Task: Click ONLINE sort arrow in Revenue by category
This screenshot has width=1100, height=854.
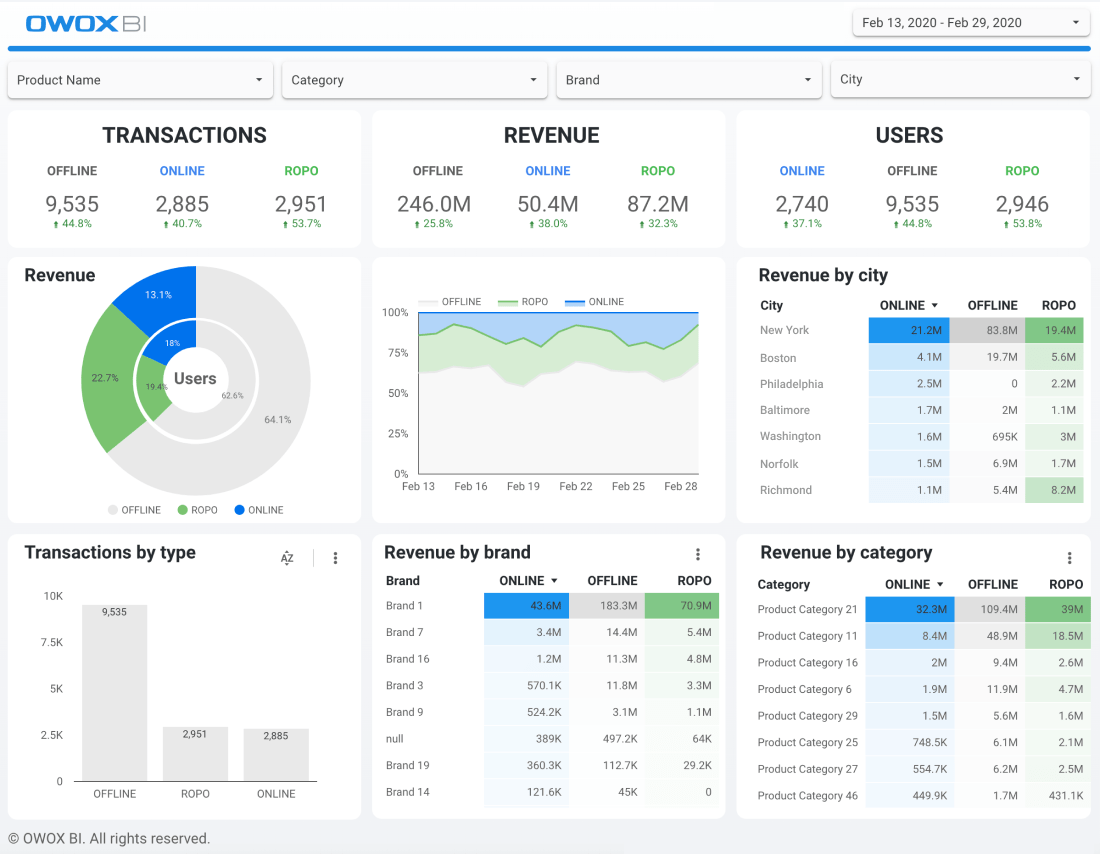Action: coord(940,585)
